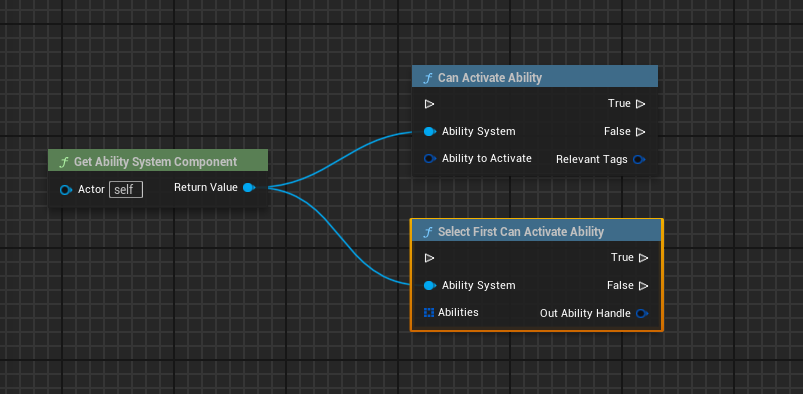Viewport: 803px width, 394px height.
Task: Click True execution pin on Select First Can Activate Ability
Action: [x=643, y=258]
